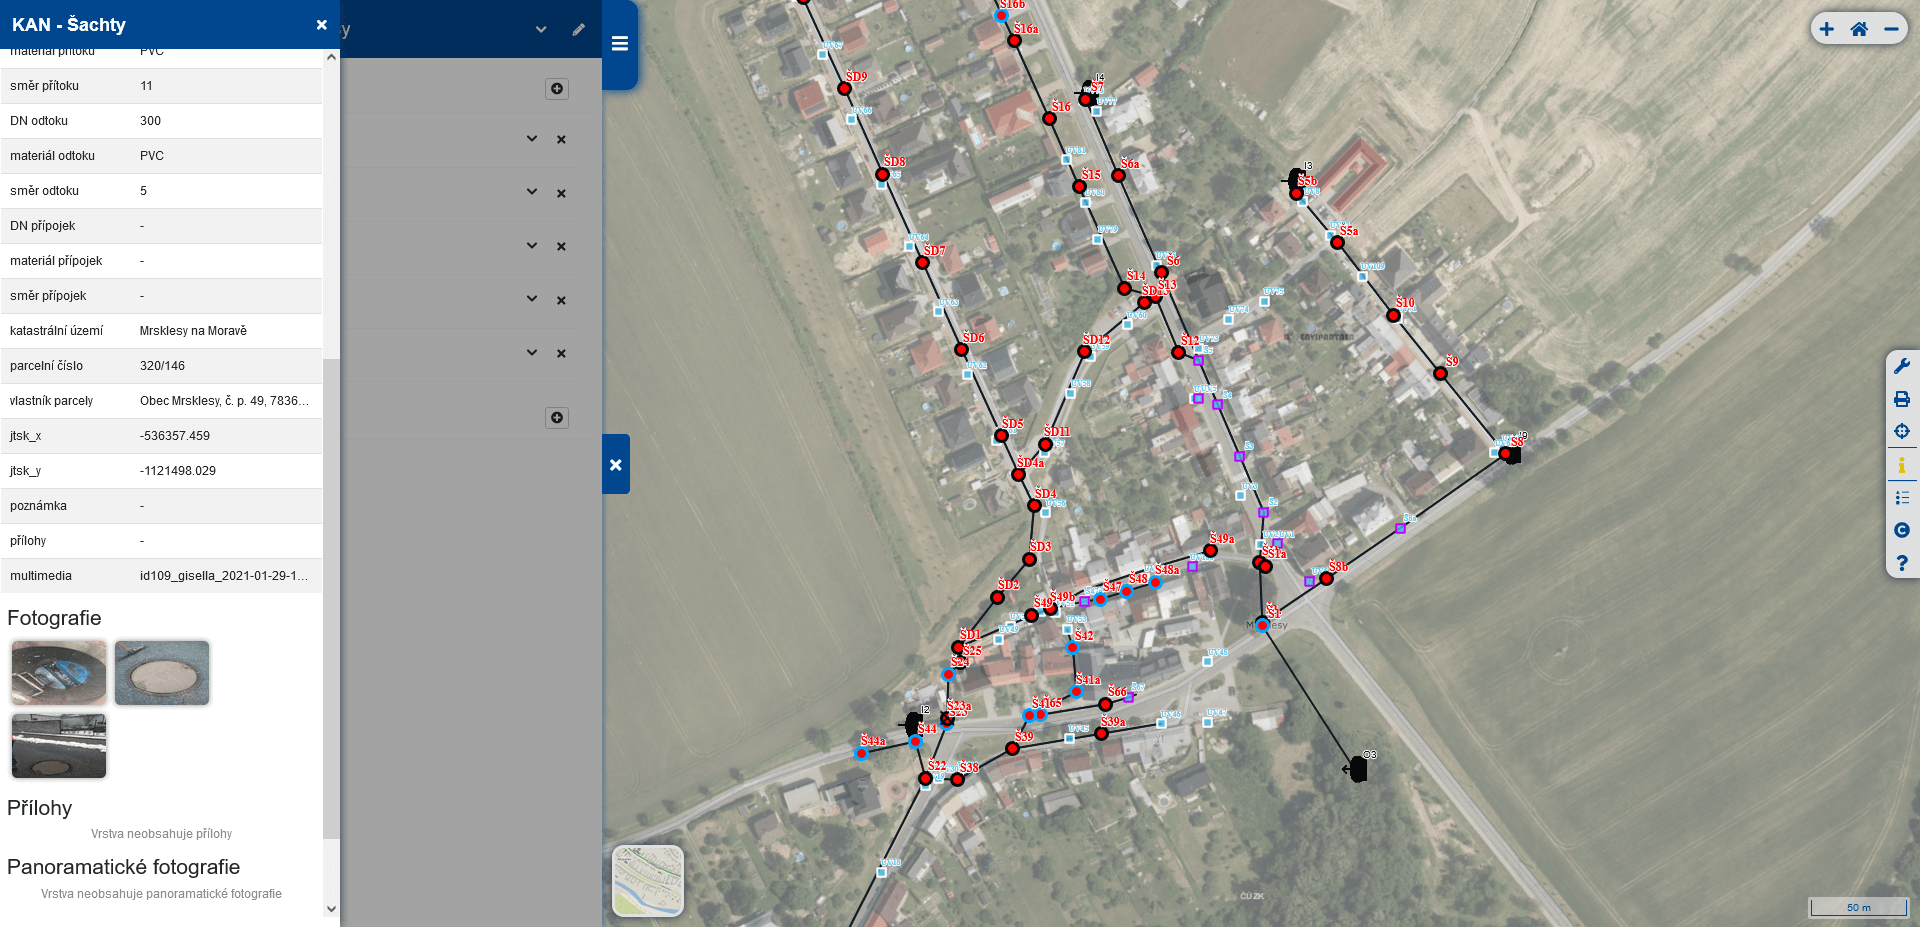The image size is (1920, 927).
Task: Open the wrench tools icon
Action: tap(1901, 366)
